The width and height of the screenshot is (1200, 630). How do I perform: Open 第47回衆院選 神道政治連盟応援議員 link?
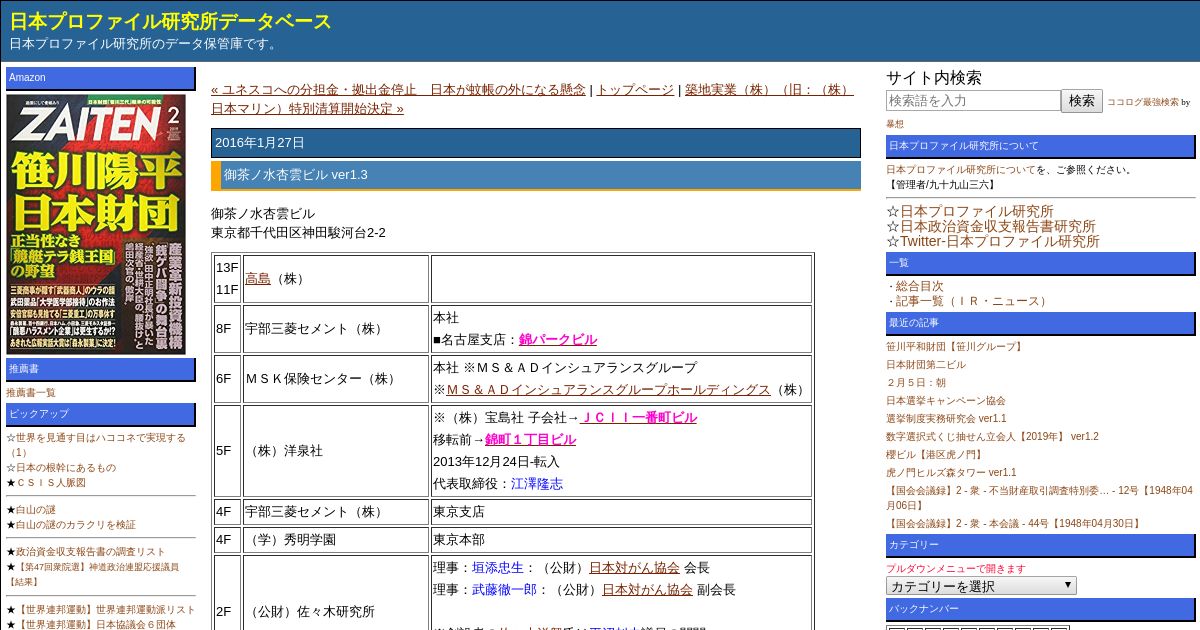[x=93, y=573]
